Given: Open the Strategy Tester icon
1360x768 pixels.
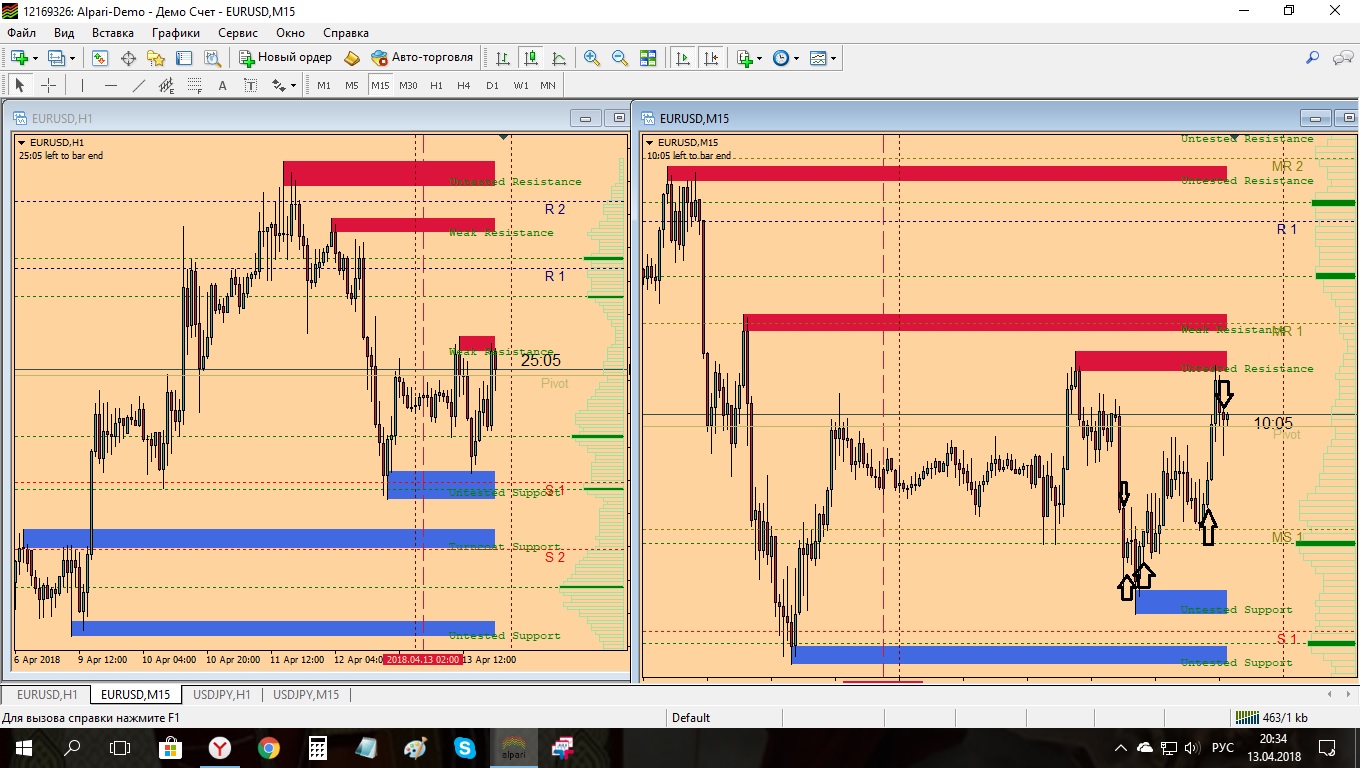Looking at the screenshot, I should coord(212,58).
